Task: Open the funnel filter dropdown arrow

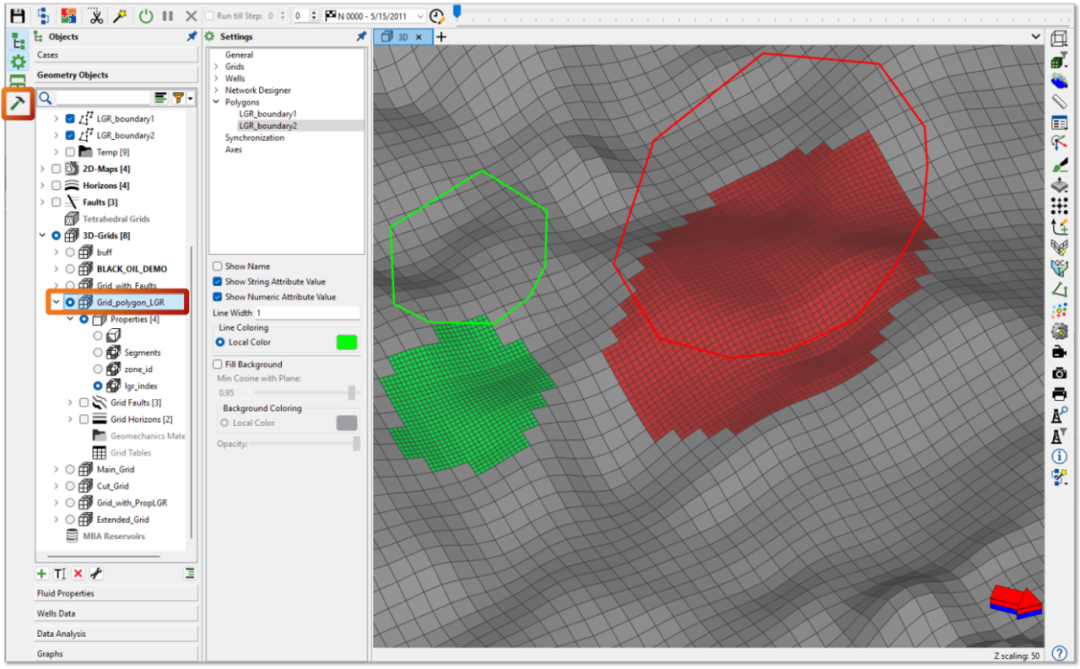Action: click(191, 99)
